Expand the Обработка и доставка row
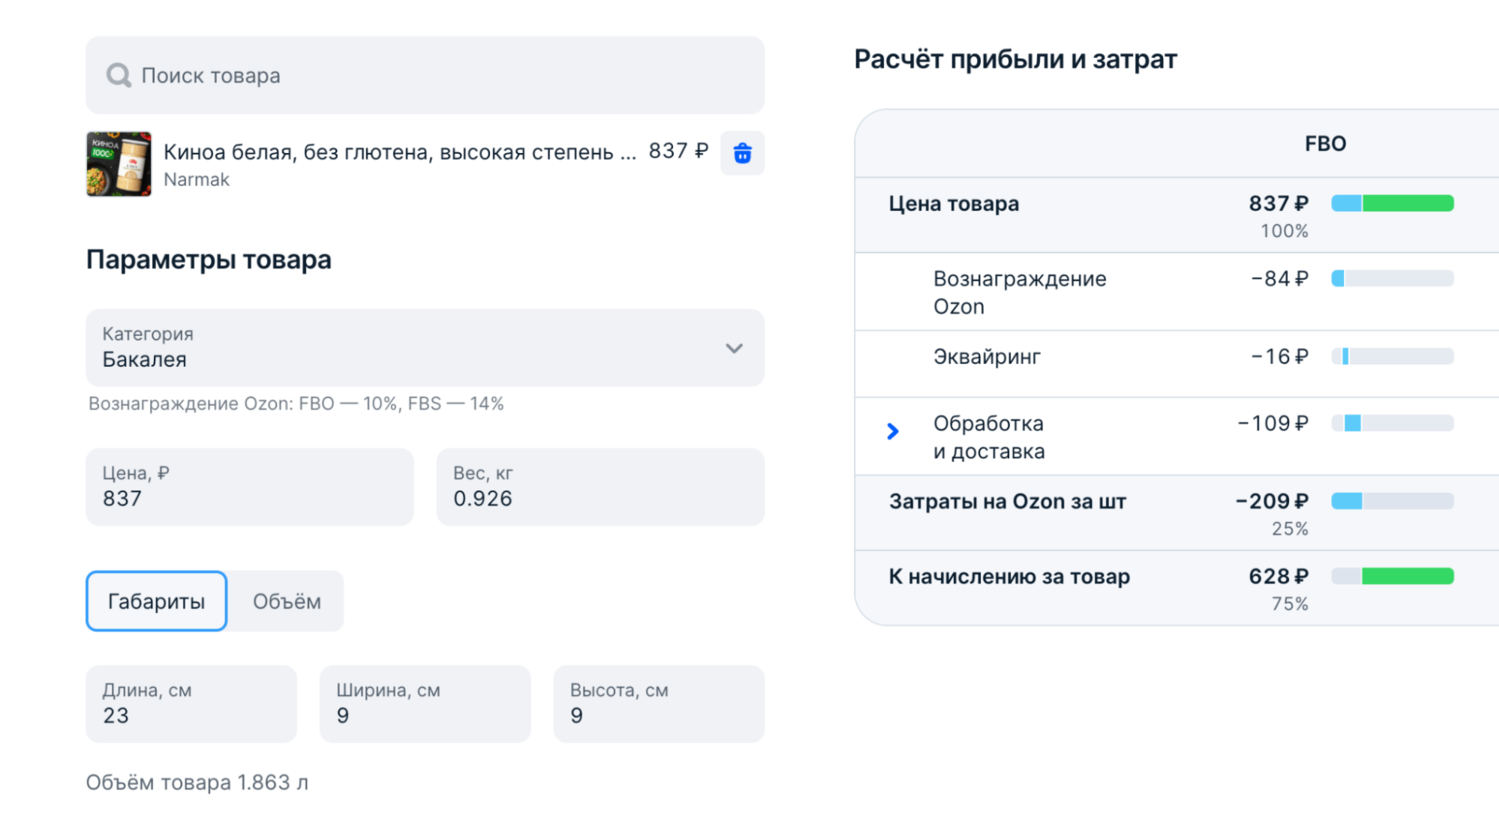This screenshot has height=839, width=1499. [893, 432]
